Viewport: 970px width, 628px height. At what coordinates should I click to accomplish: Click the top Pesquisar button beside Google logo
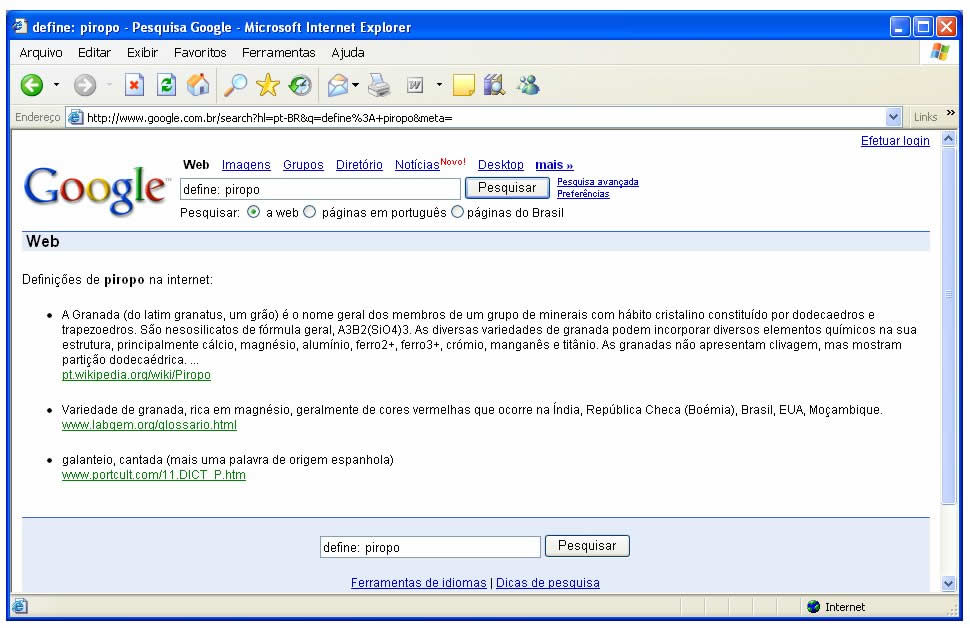pos(507,188)
